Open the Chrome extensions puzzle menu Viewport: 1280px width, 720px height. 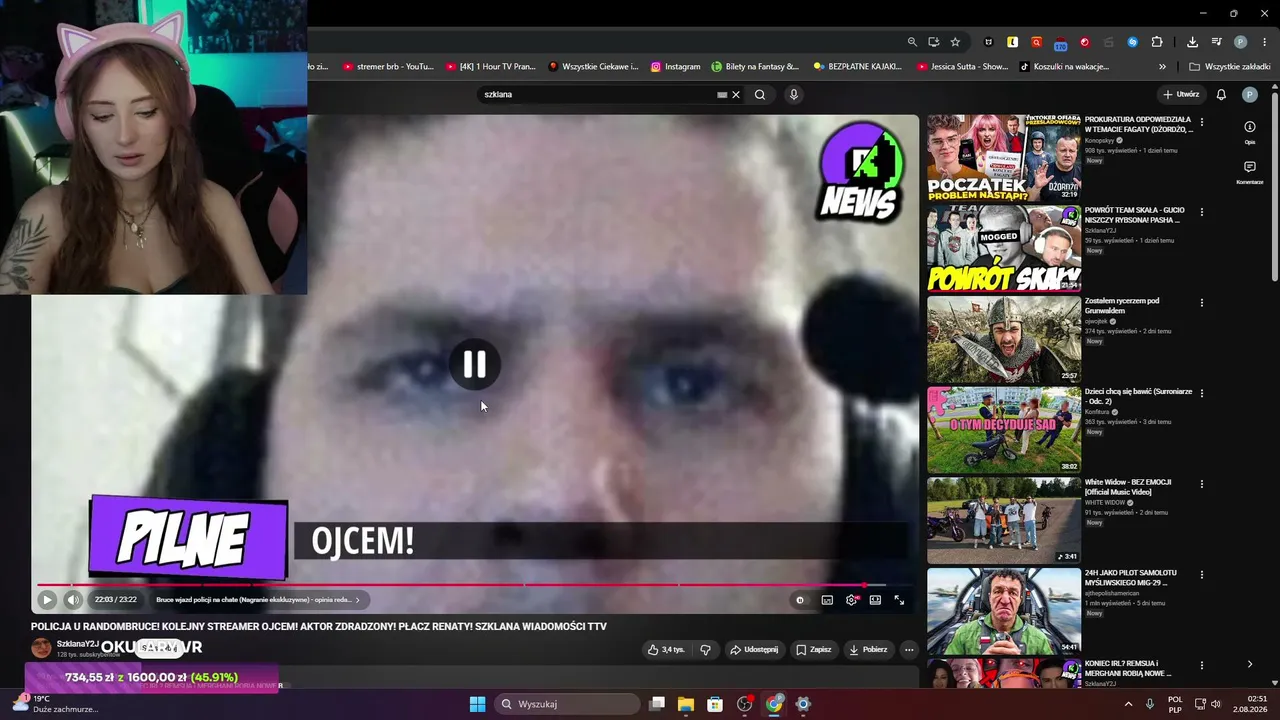tap(1157, 42)
